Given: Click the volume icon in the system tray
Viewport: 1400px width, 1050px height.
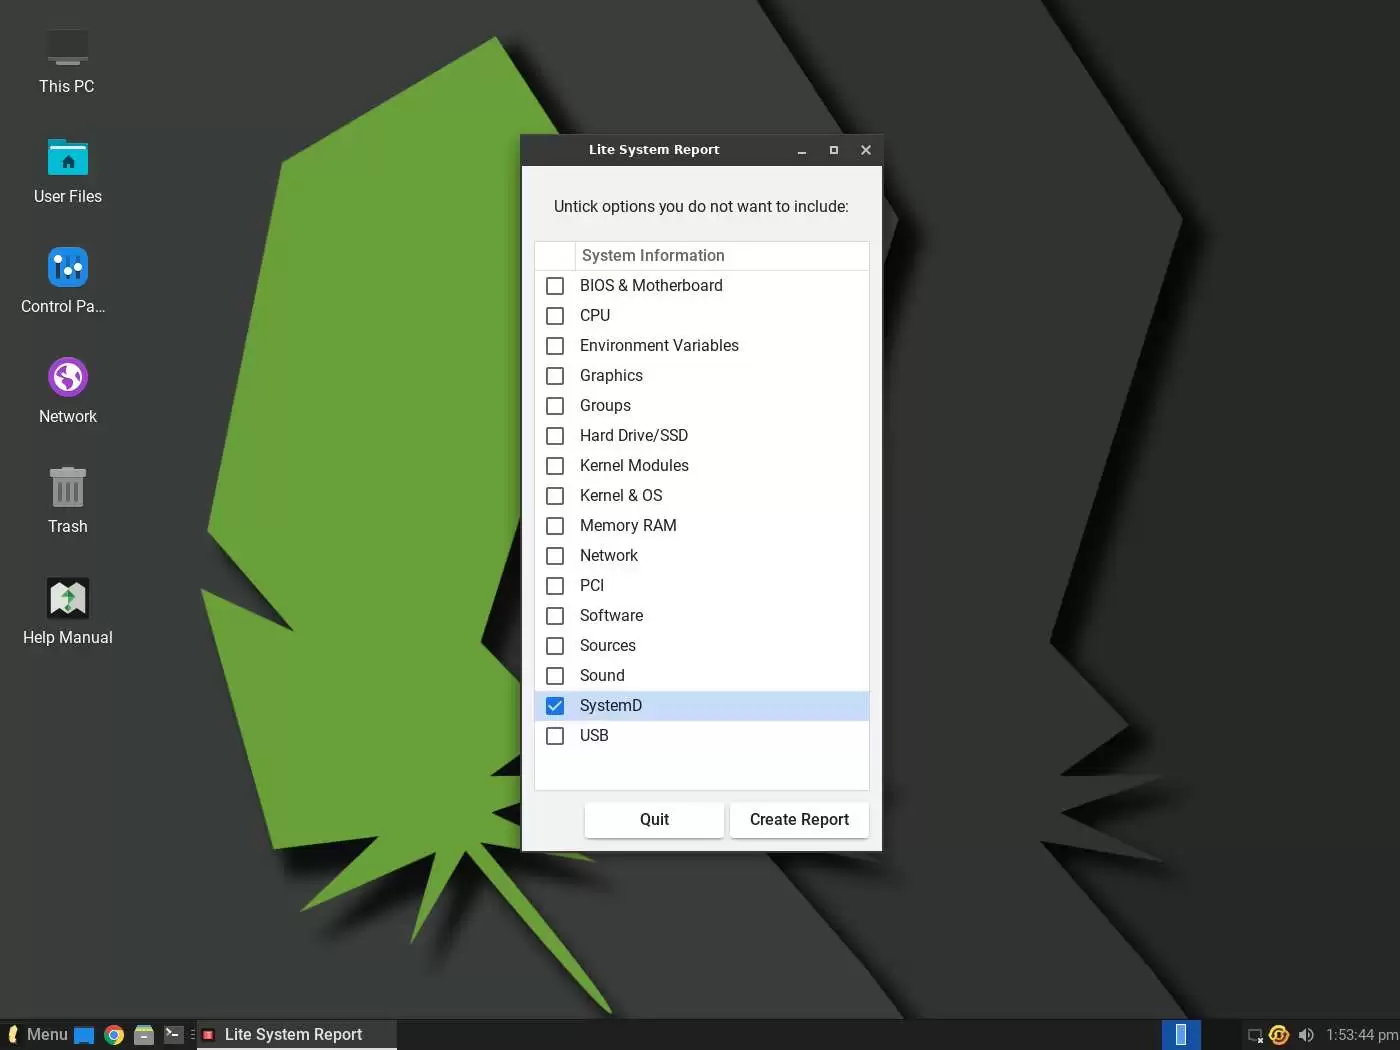Looking at the screenshot, I should (1306, 1034).
